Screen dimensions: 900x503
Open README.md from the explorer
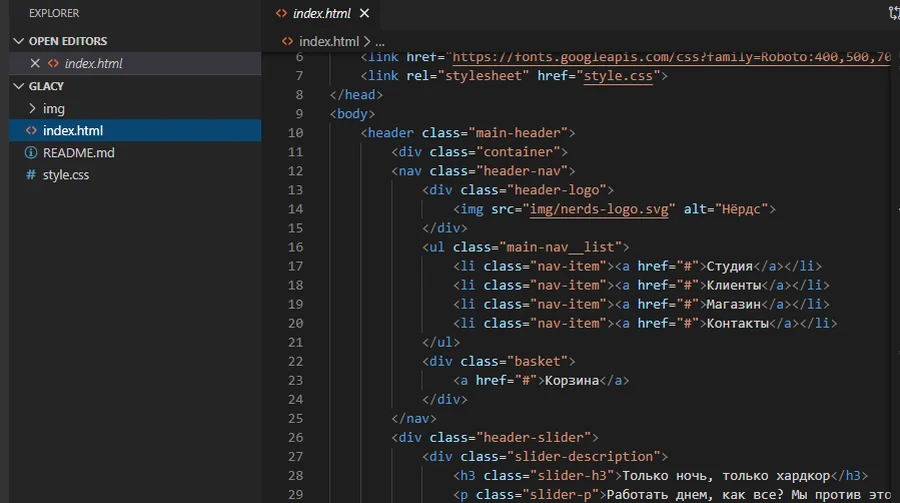79,153
